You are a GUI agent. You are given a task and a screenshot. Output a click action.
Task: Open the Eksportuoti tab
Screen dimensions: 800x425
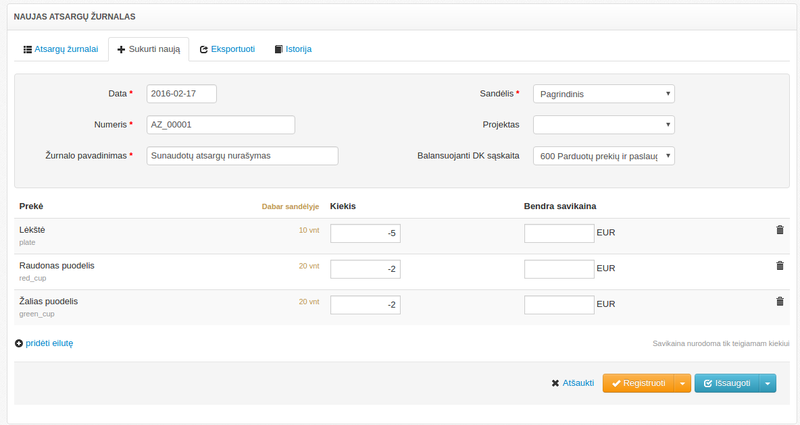(x=226, y=49)
